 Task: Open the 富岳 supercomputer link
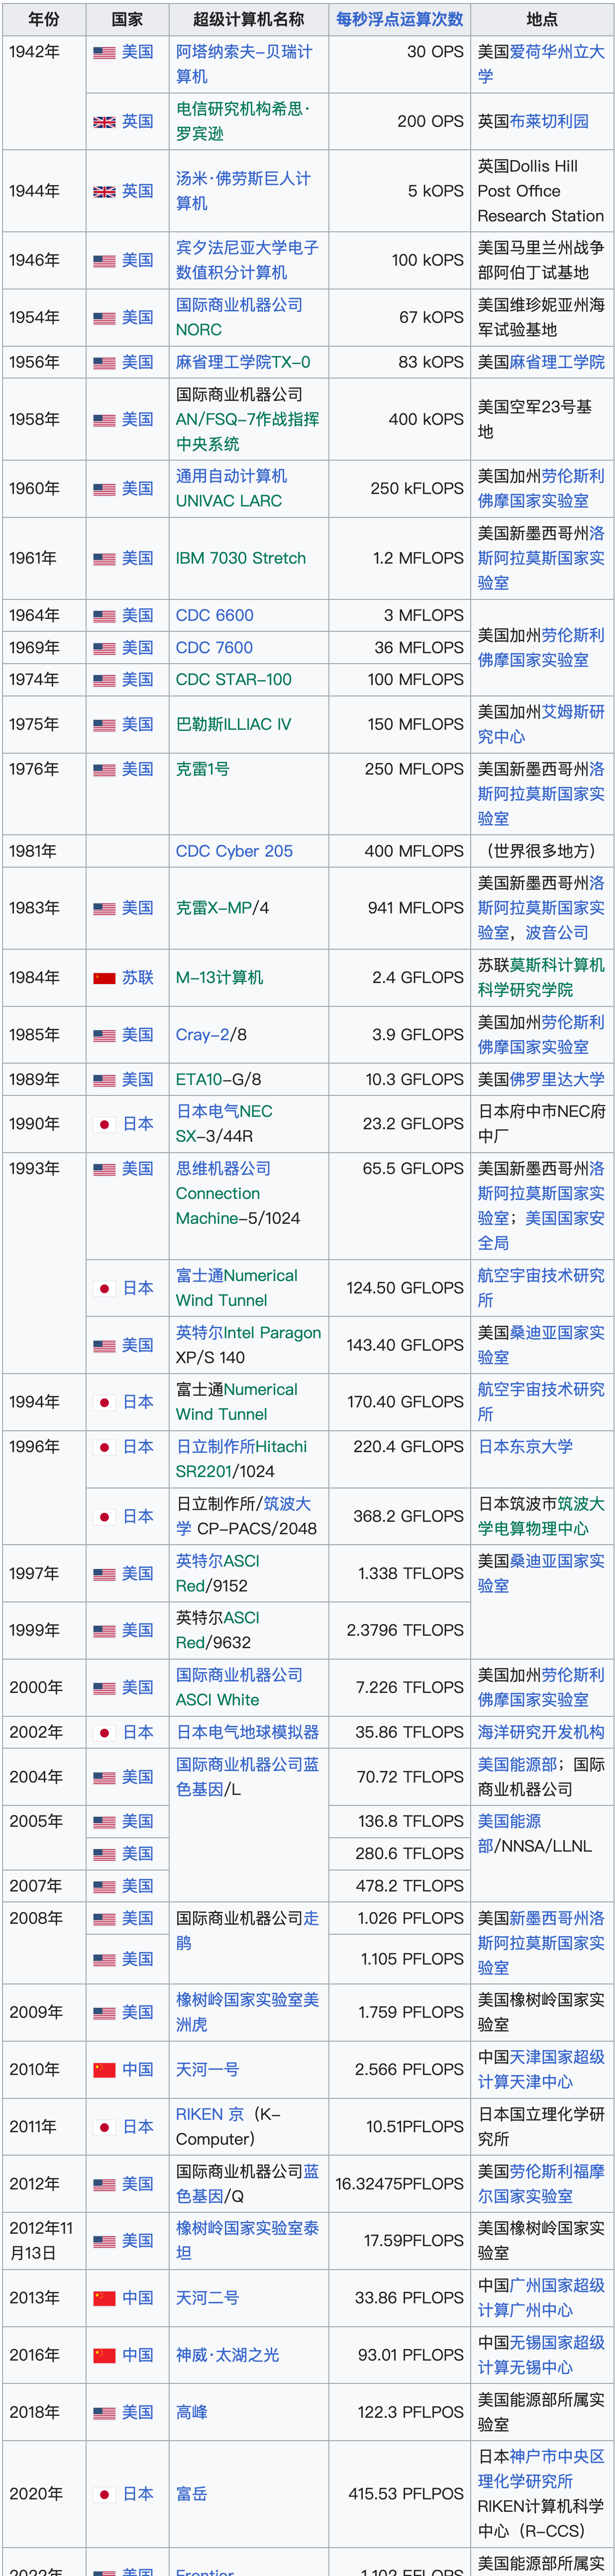pos(191,2495)
